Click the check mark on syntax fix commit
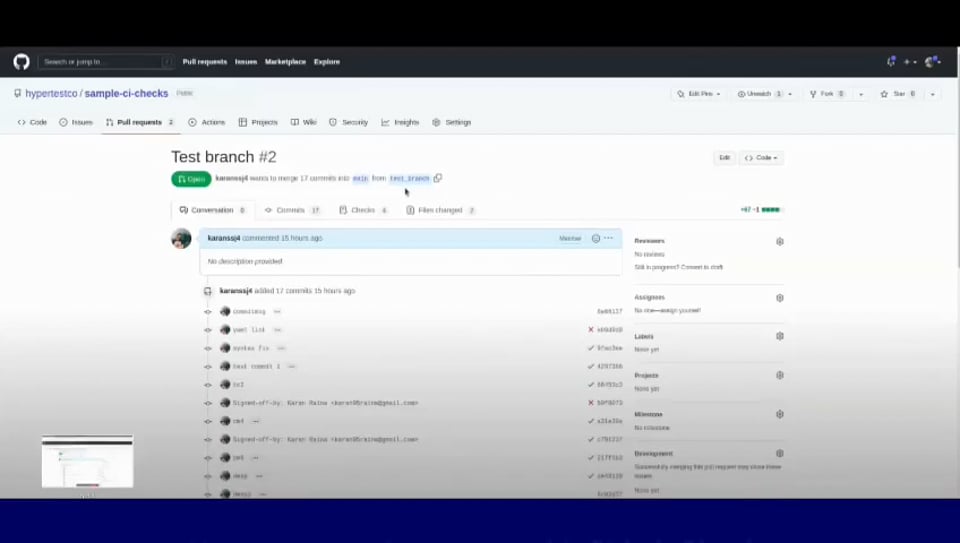This screenshot has height=543, width=960. click(591, 348)
